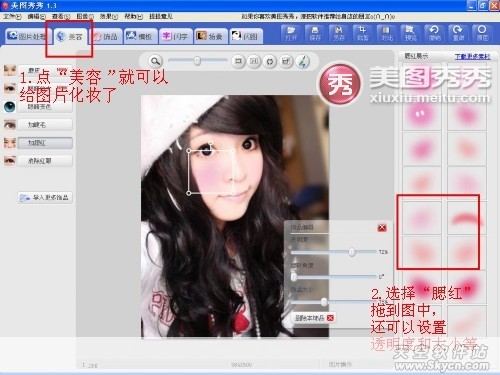Choose the 消除红眼 red-eye removal option
The width and height of the screenshot is (500, 375).
[x=45, y=161]
